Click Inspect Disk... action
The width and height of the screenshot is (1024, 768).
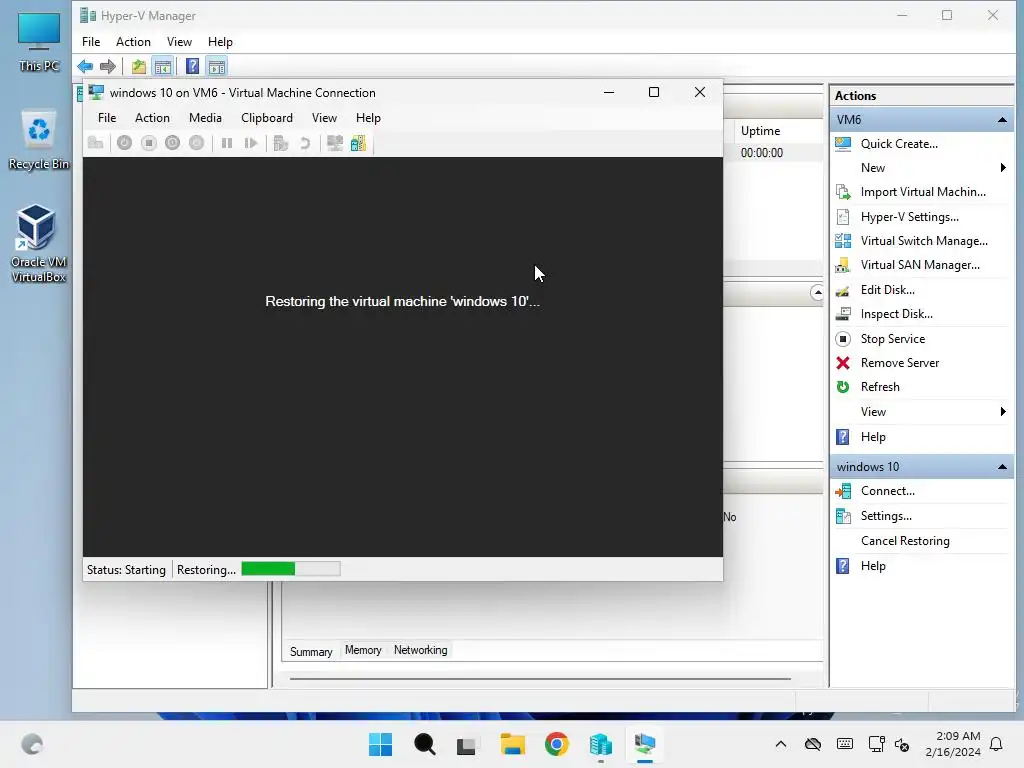point(896,314)
